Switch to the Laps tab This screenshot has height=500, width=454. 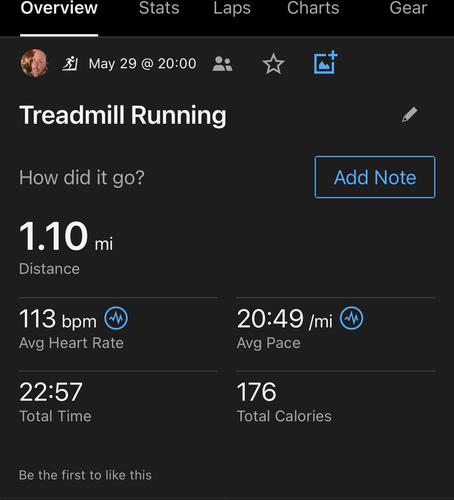pyautogui.click(x=232, y=8)
